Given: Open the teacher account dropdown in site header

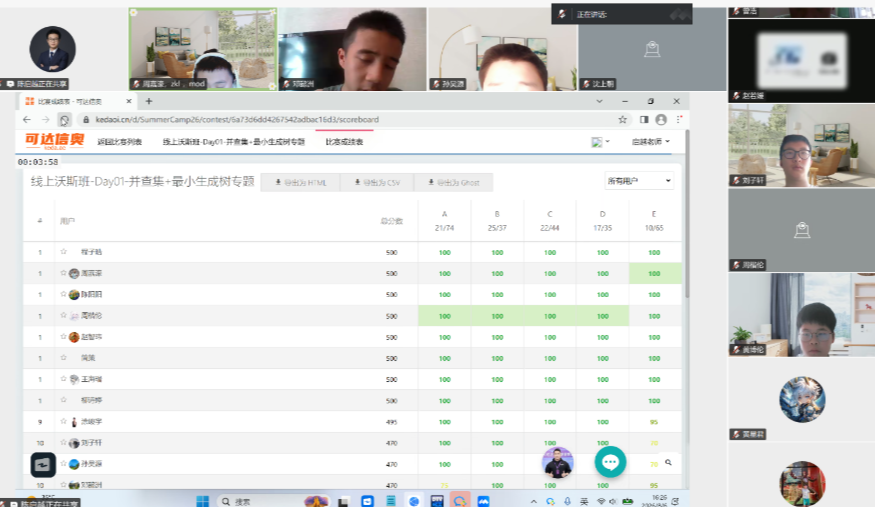Looking at the screenshot, I should pyautogui.click(x=651, y=142).
